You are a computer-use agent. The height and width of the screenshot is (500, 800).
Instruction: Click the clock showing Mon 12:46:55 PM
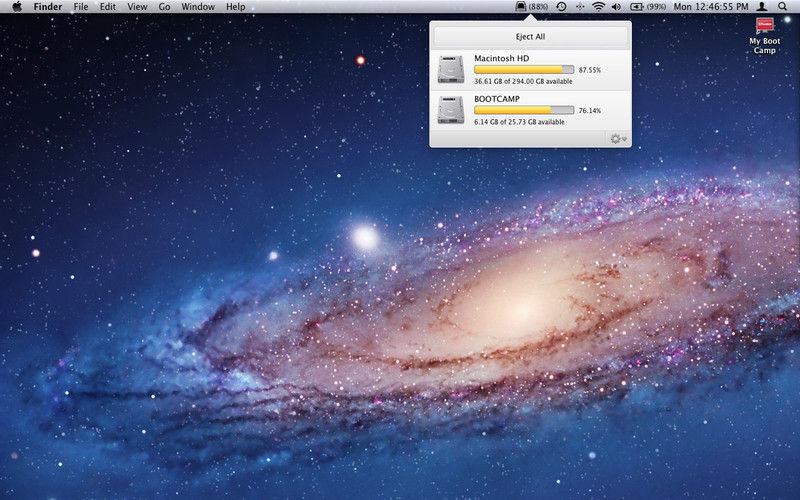[711, 7]
